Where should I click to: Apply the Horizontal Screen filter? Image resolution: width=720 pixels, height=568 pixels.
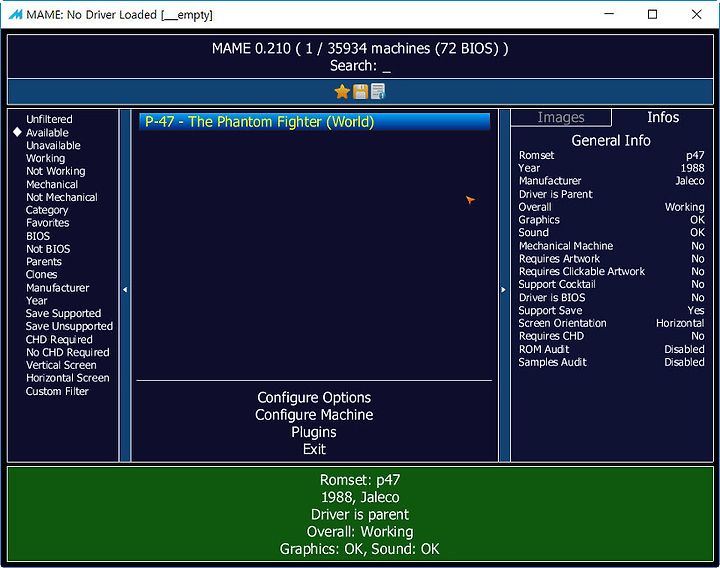(x=68, y=378)
